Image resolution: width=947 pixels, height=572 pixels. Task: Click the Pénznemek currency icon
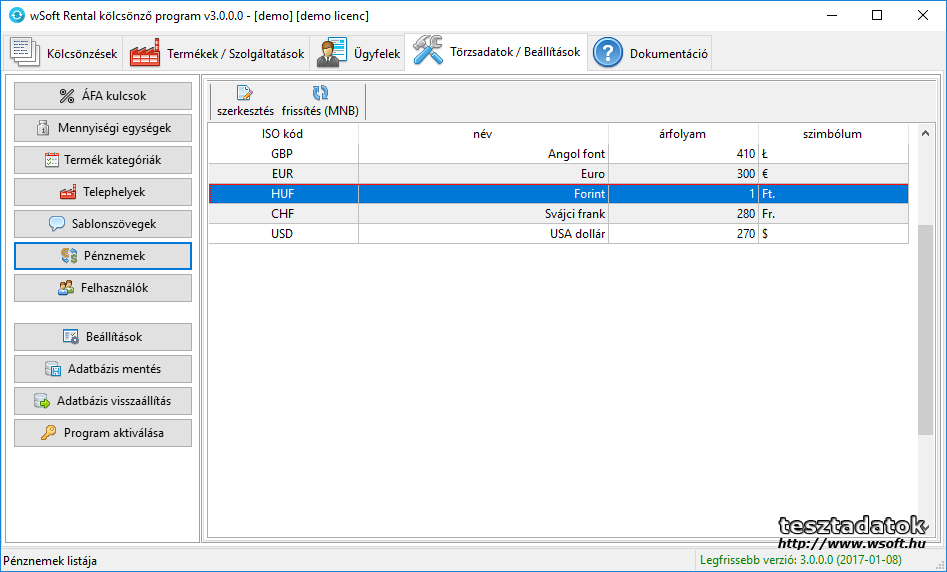[69, 256]
